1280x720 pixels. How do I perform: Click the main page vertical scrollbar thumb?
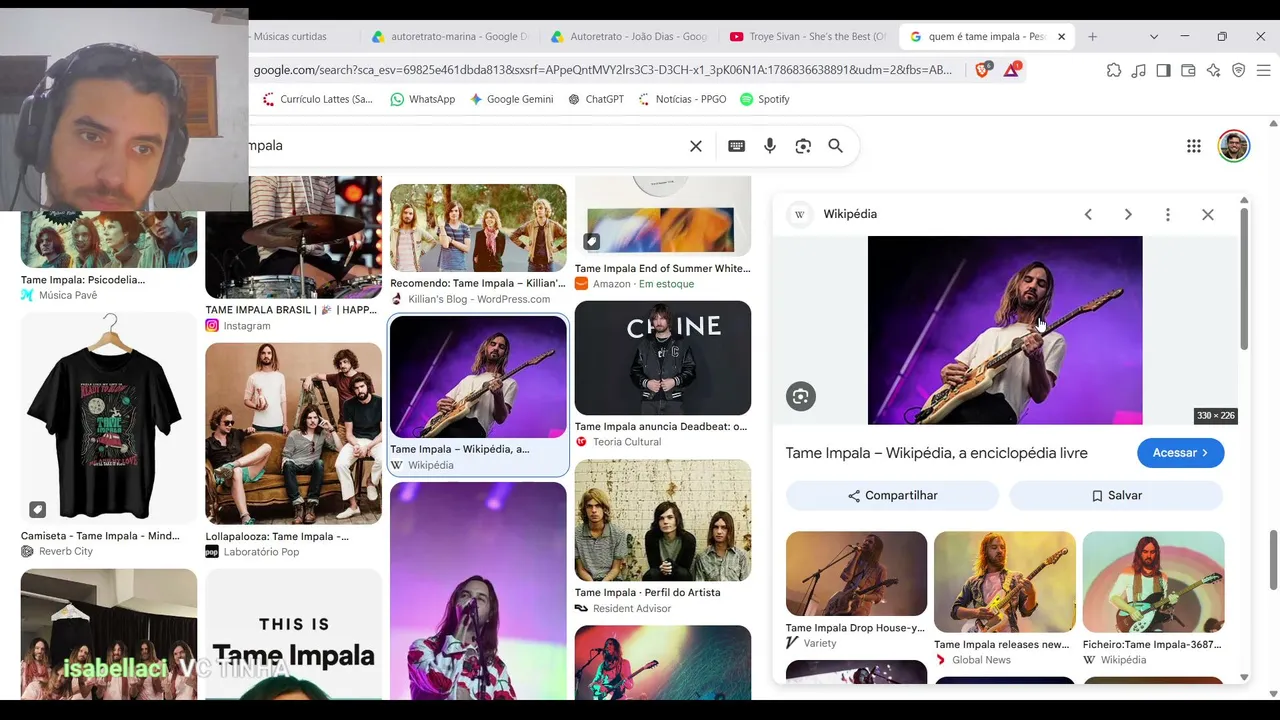1273,560
